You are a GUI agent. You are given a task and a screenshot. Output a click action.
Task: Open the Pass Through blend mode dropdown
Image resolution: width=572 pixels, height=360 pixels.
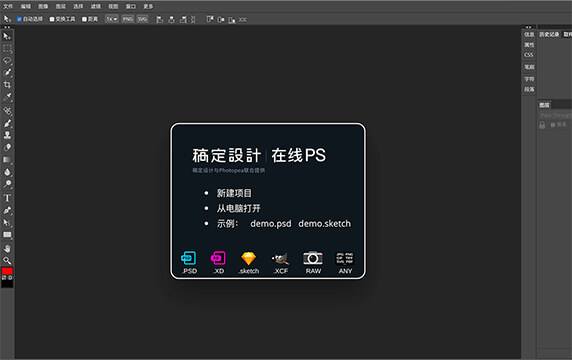click(x=555, y=115)
